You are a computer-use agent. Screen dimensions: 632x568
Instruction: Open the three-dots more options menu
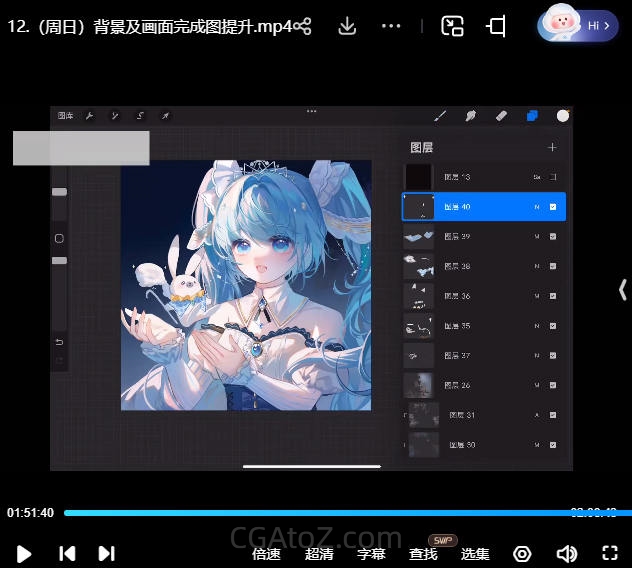point(392,26)
